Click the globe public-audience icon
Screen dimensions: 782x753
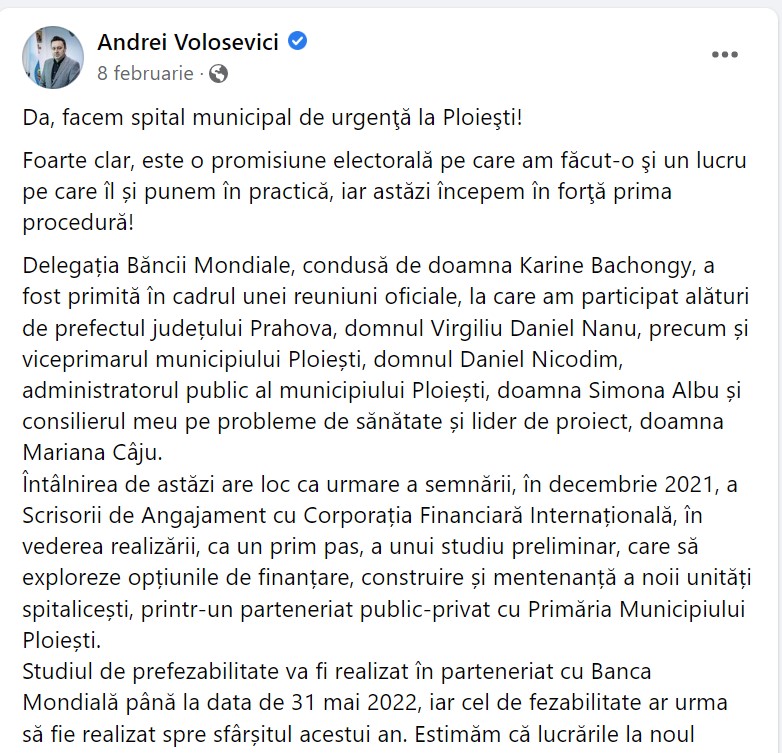[x=219, y=73]
